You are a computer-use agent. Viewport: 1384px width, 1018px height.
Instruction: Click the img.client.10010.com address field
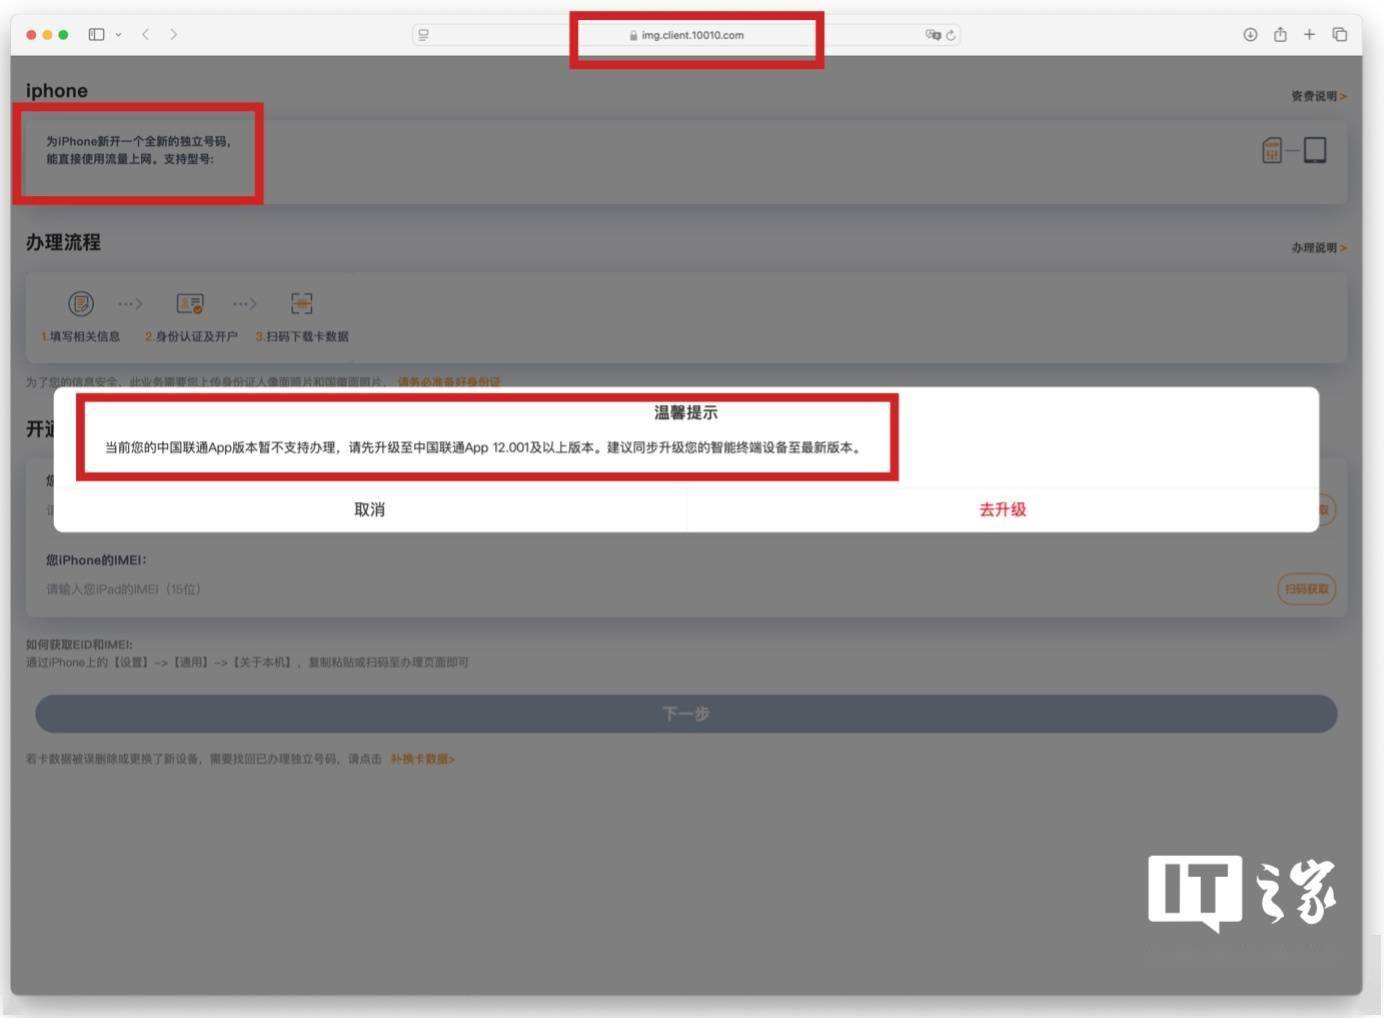(686, 35)
